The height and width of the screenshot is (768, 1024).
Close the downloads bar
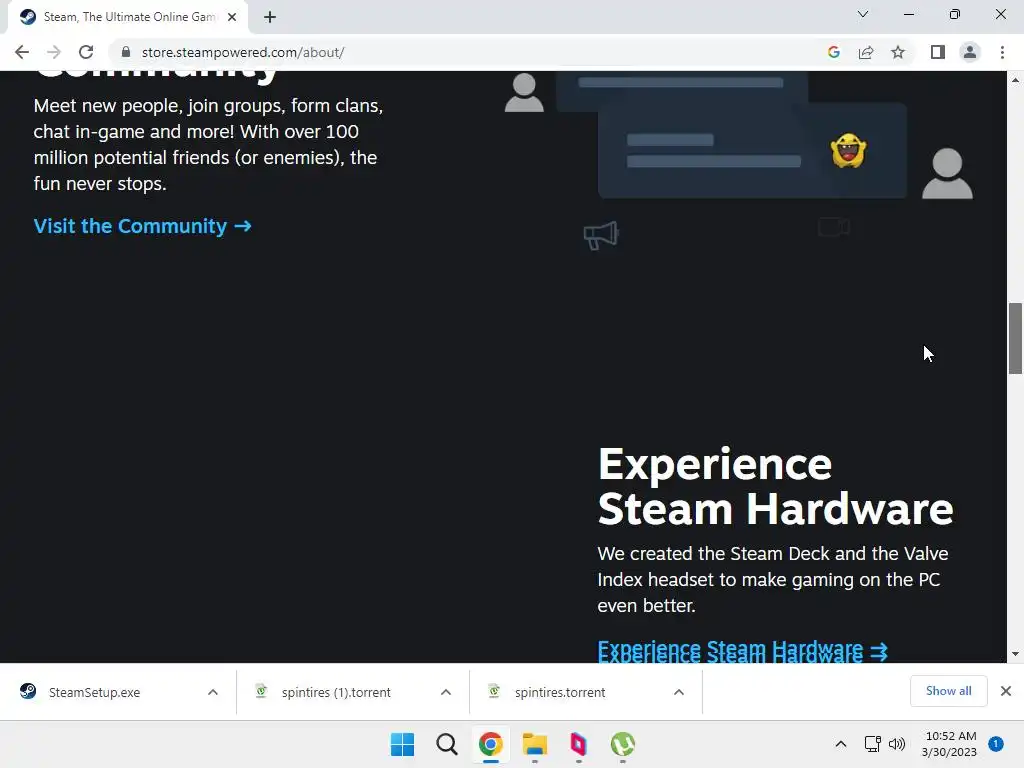click(x=1006, y=691)
